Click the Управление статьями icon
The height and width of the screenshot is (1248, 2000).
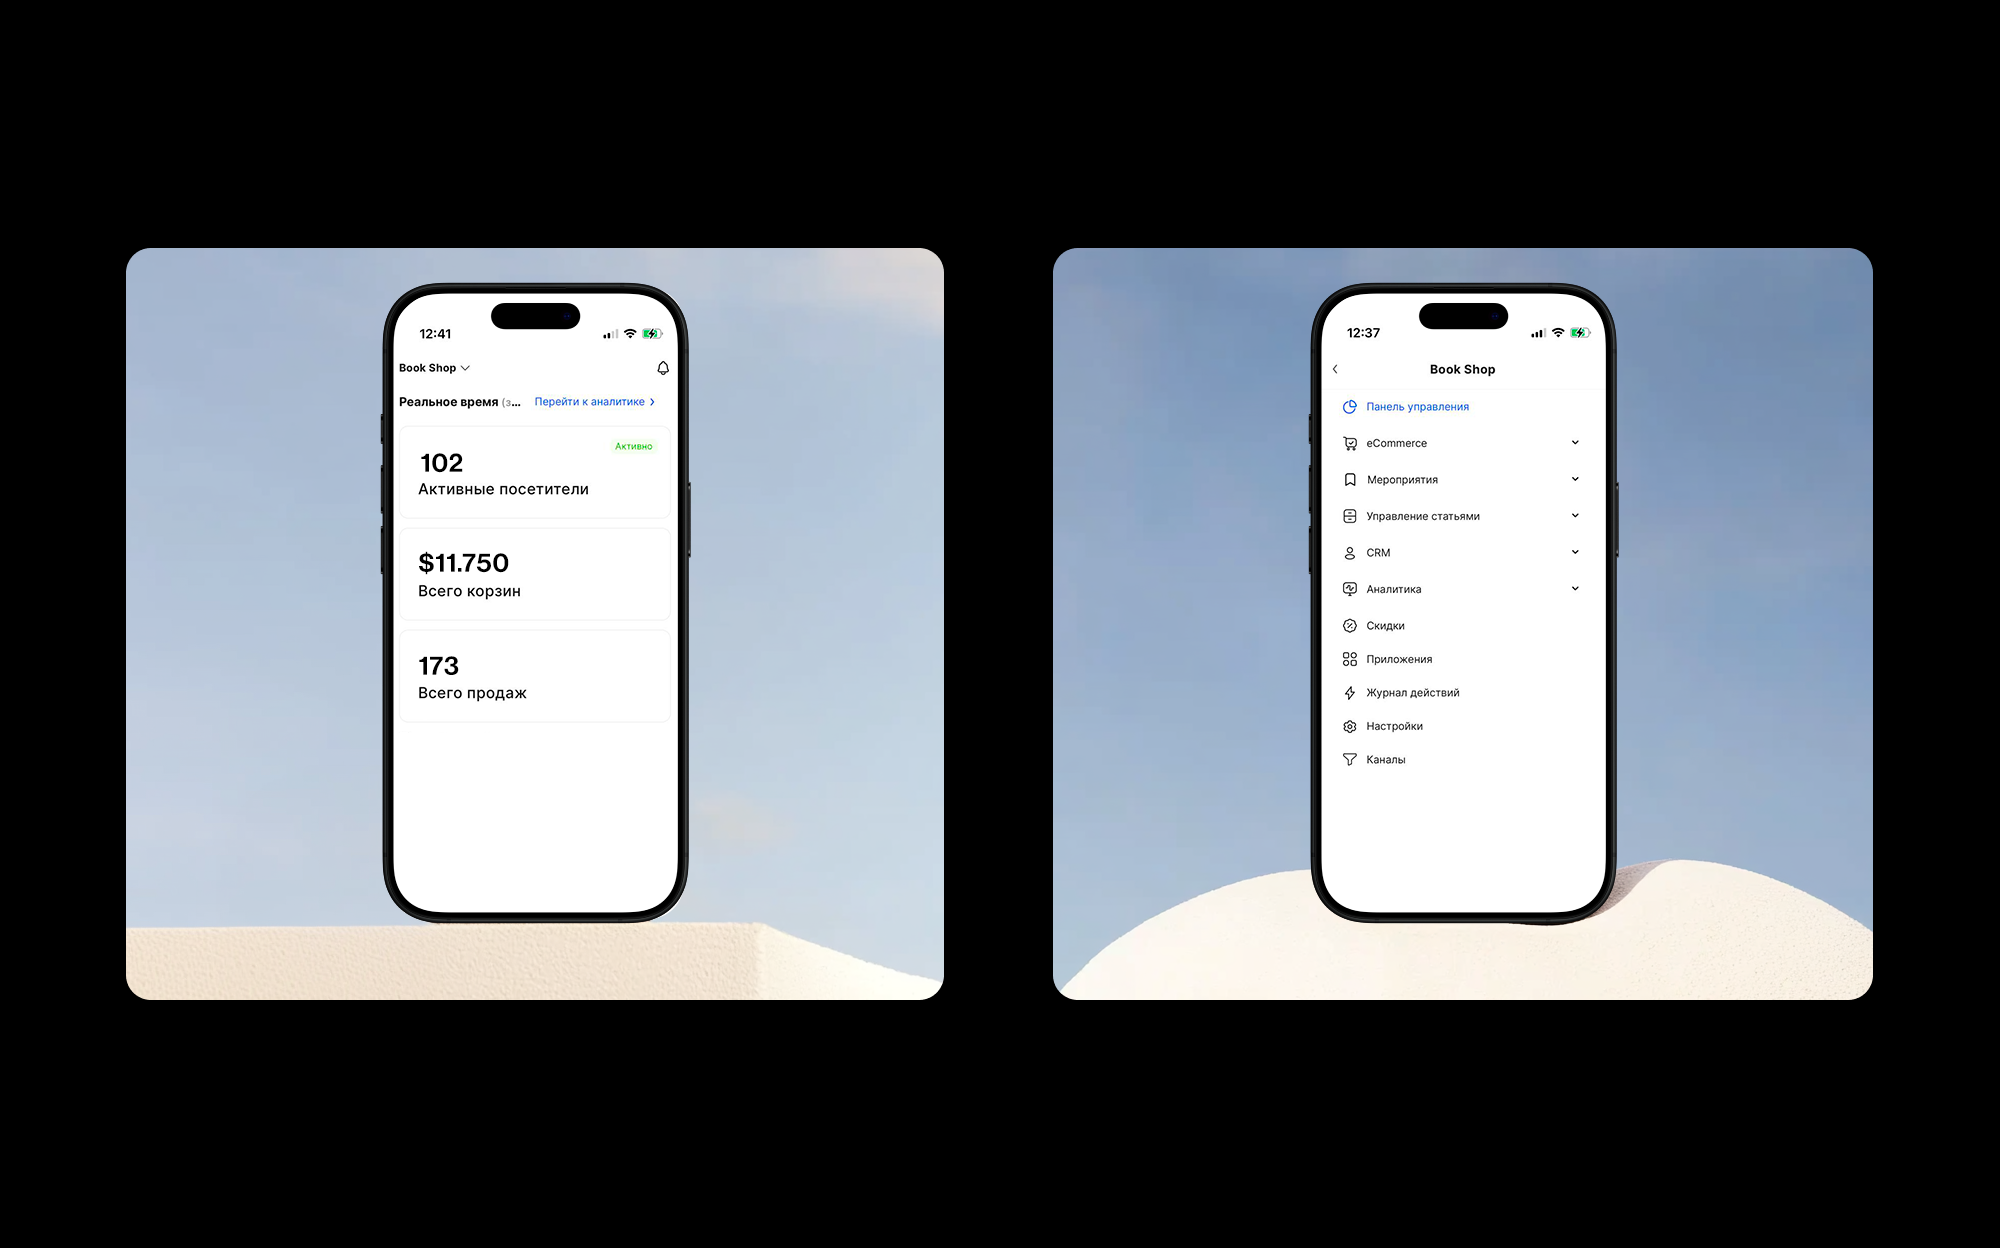(x=1346, y=515)
